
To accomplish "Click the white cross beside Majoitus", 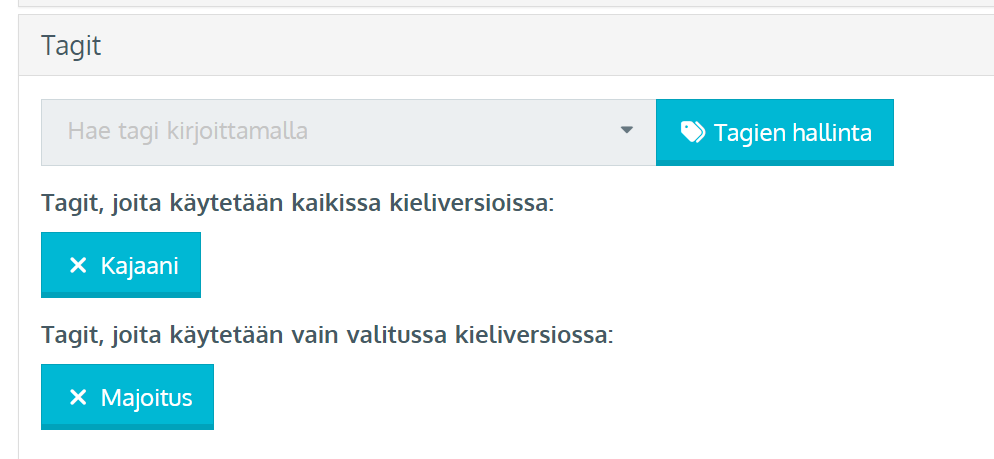I will click(x=77, y=398).
